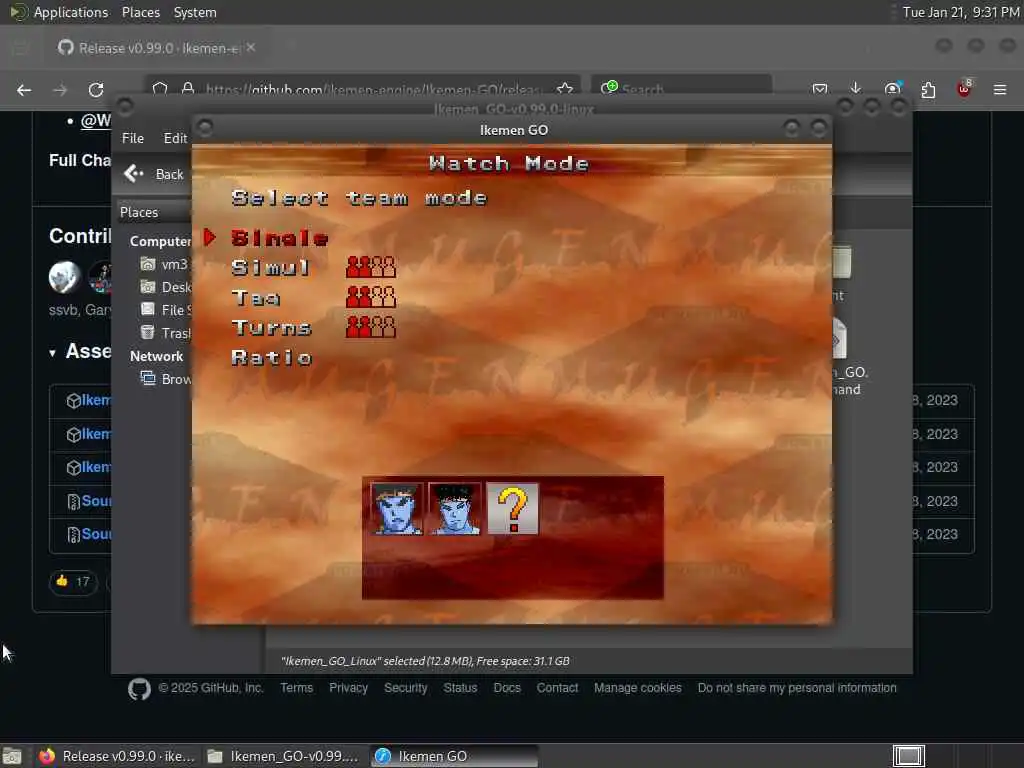
Task: Open the Edit menu in file manager
Action: coord(175,138)
